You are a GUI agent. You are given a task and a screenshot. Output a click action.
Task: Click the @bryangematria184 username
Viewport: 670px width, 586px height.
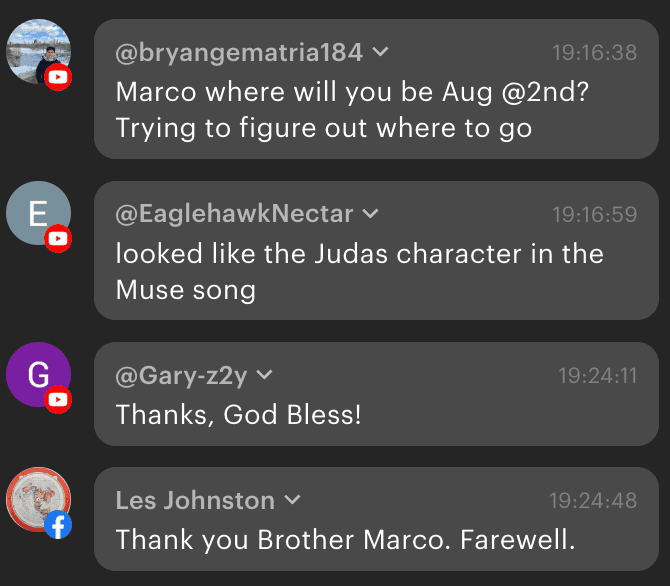(240, 52)
